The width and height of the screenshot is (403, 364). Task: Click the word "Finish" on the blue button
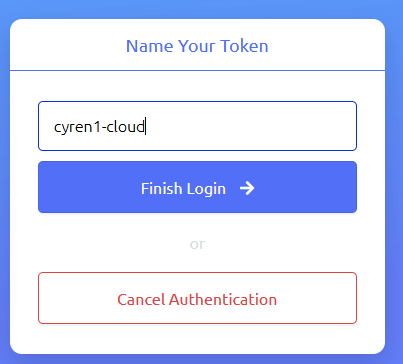coord(161,188)
